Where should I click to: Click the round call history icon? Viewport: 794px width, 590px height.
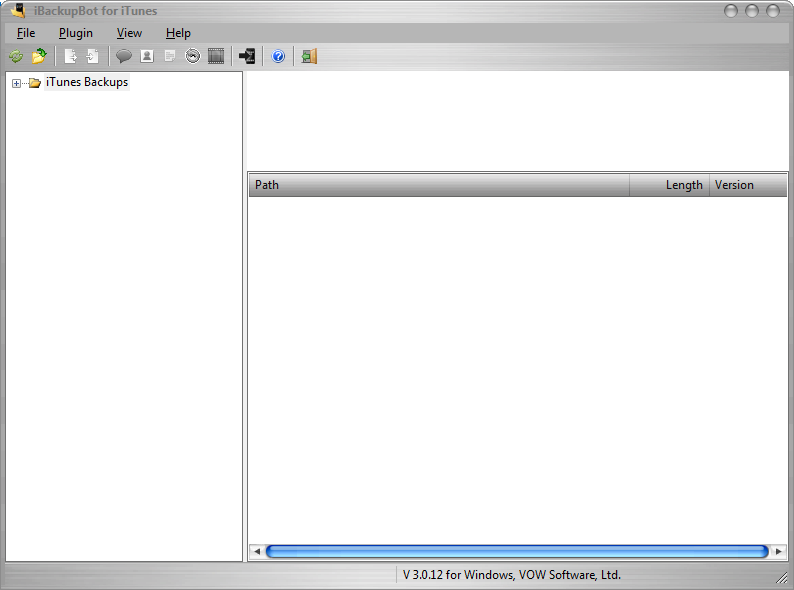pos(193,56)
